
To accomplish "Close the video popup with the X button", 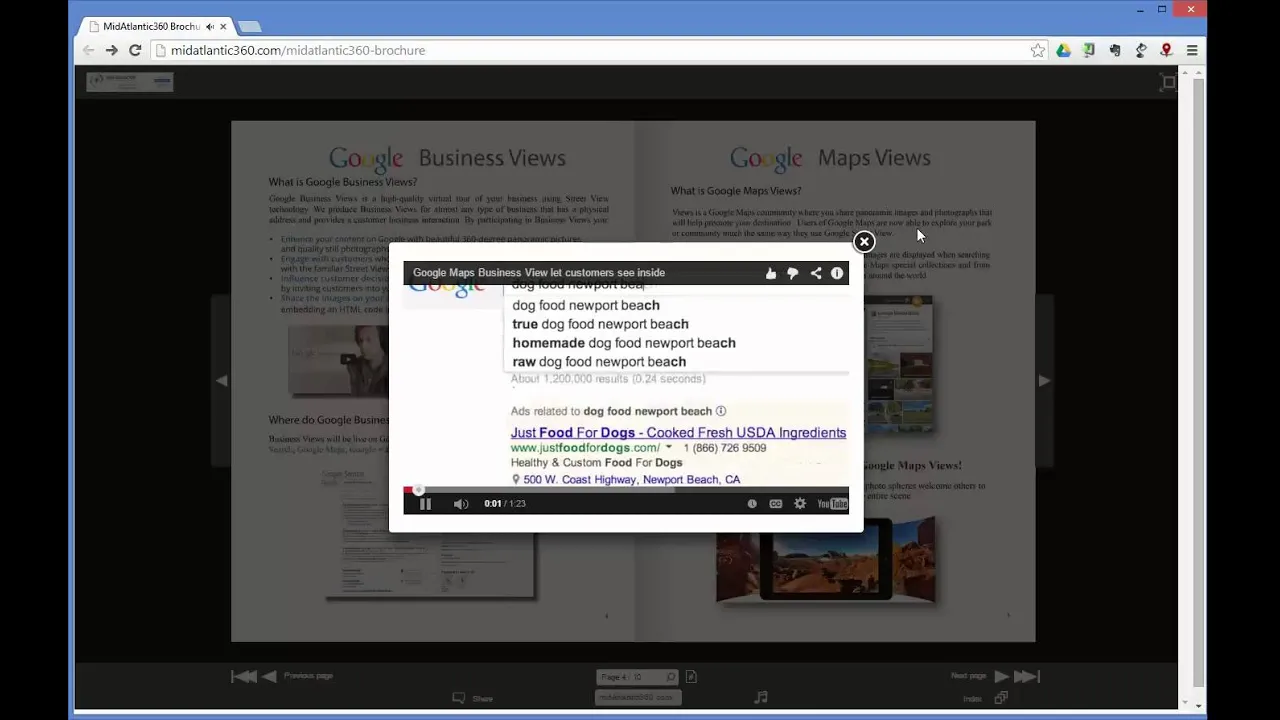I will pyautogui.click(x=864, y=241).
